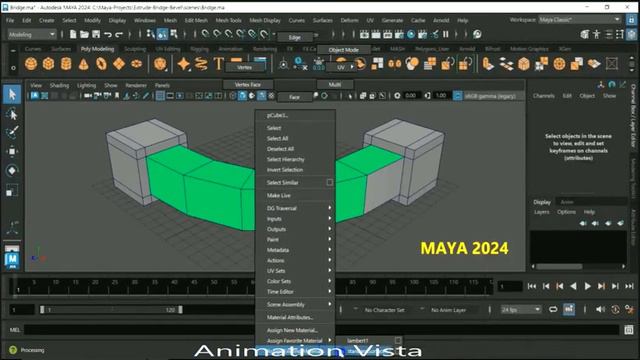640x360 pixels.
Task: Click the Multi marking menu button
Action: pos(335,84)
